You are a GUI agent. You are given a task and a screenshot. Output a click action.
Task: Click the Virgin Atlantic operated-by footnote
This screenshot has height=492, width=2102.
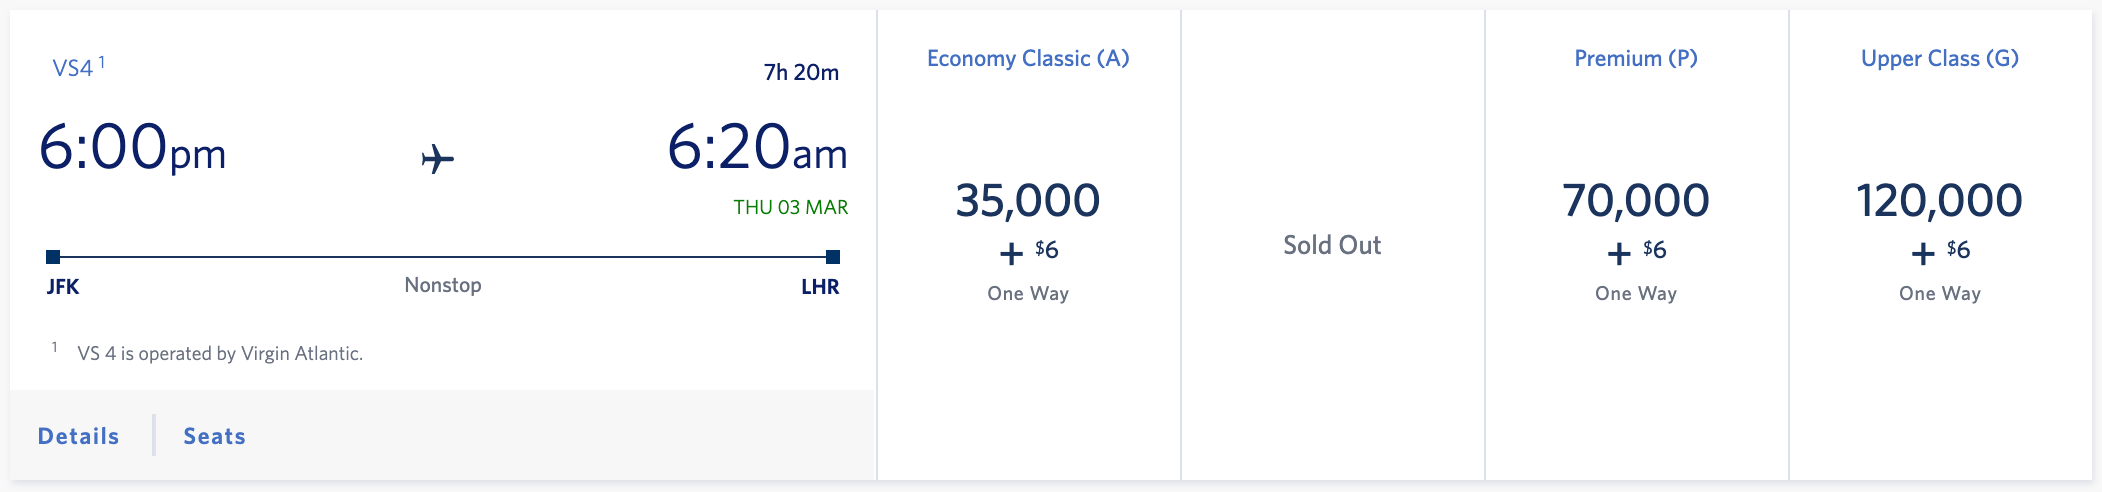coord(220,353)
